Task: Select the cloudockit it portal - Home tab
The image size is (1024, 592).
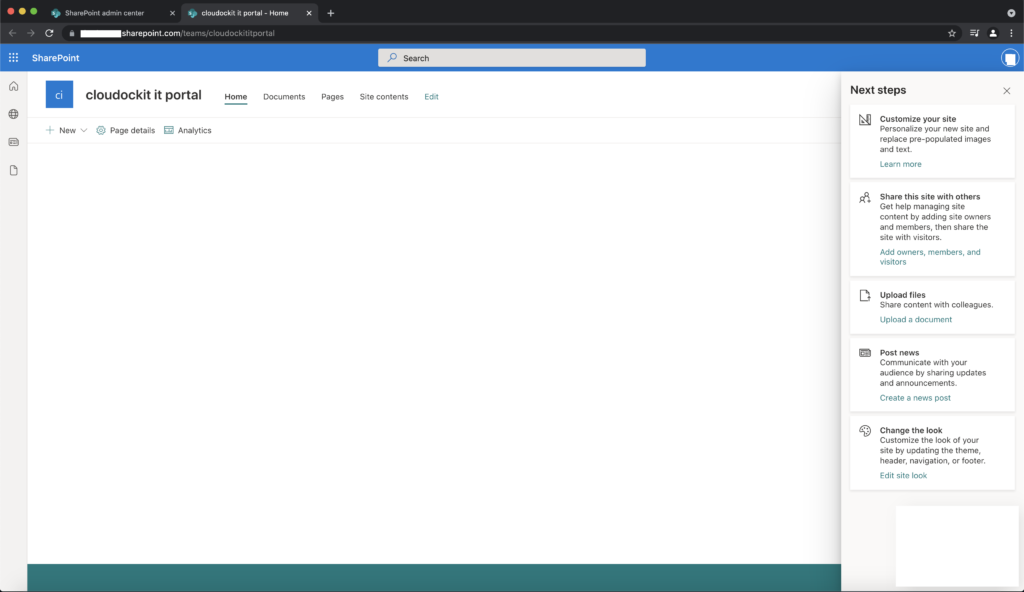Action: click(249, 13)
